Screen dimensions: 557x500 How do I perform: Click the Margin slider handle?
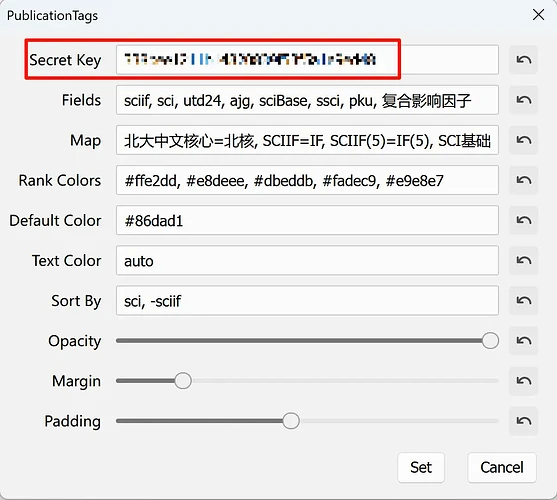[183, 381]
